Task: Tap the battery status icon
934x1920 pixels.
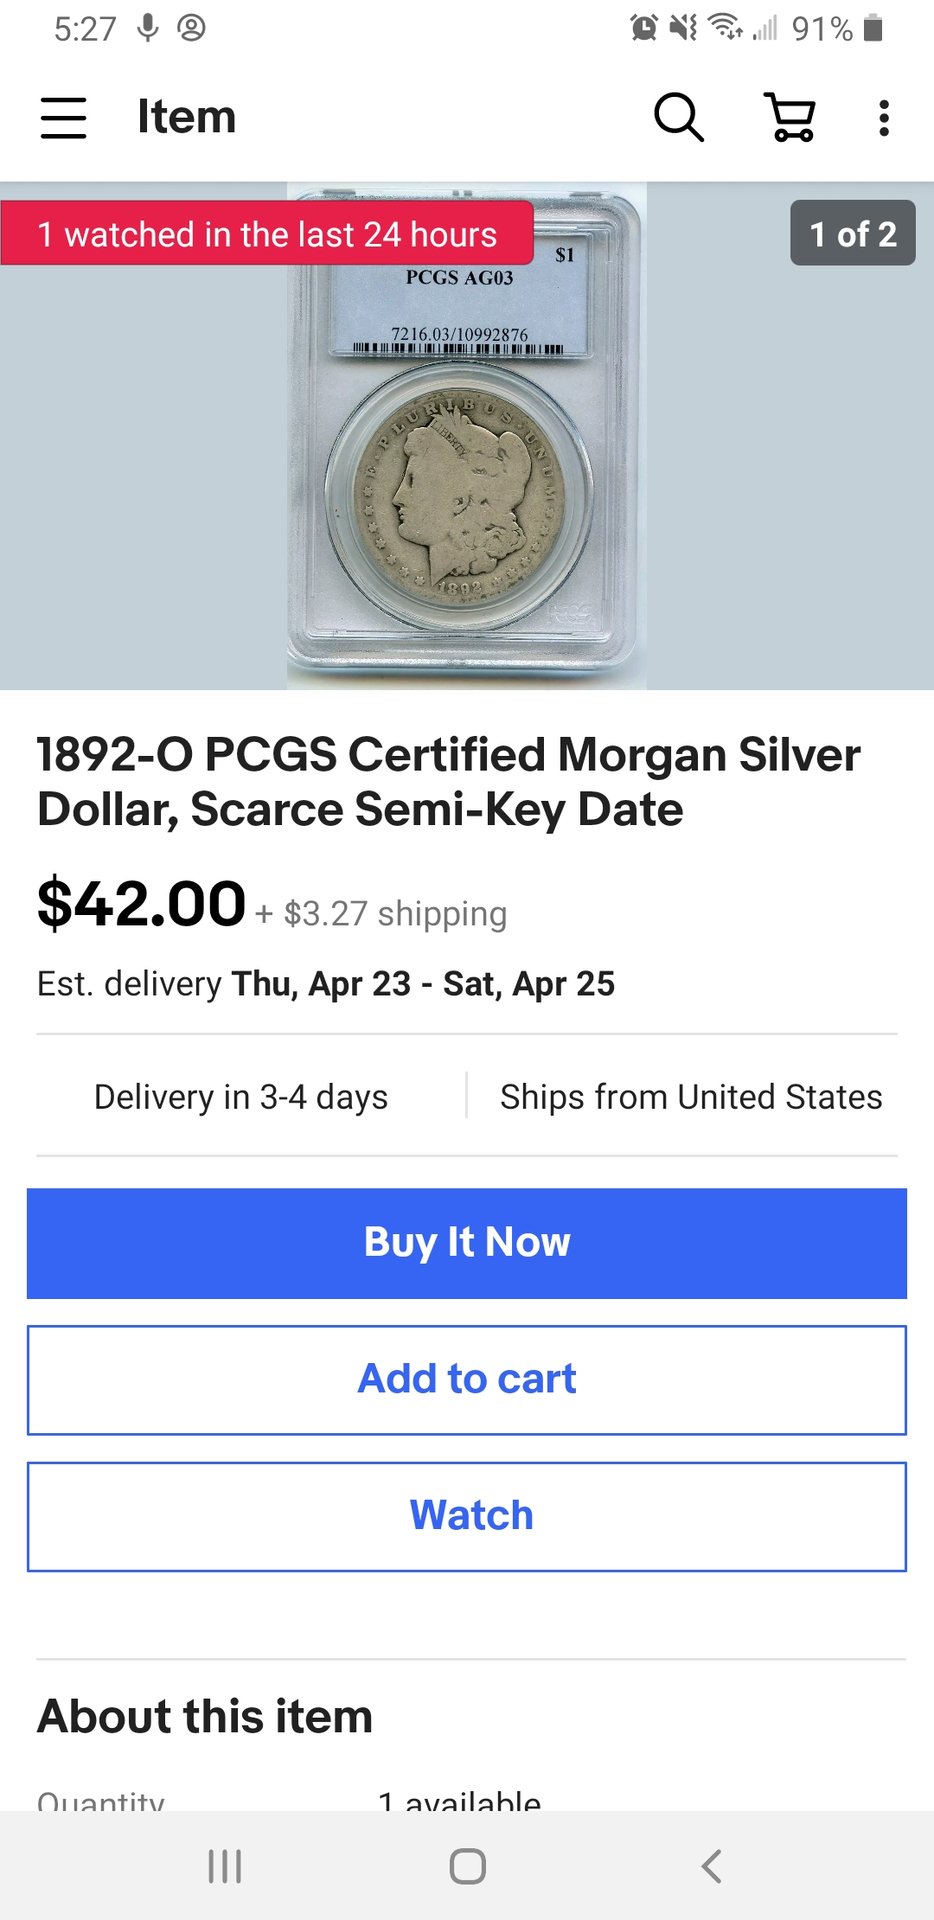Action: tap(873, 28)
